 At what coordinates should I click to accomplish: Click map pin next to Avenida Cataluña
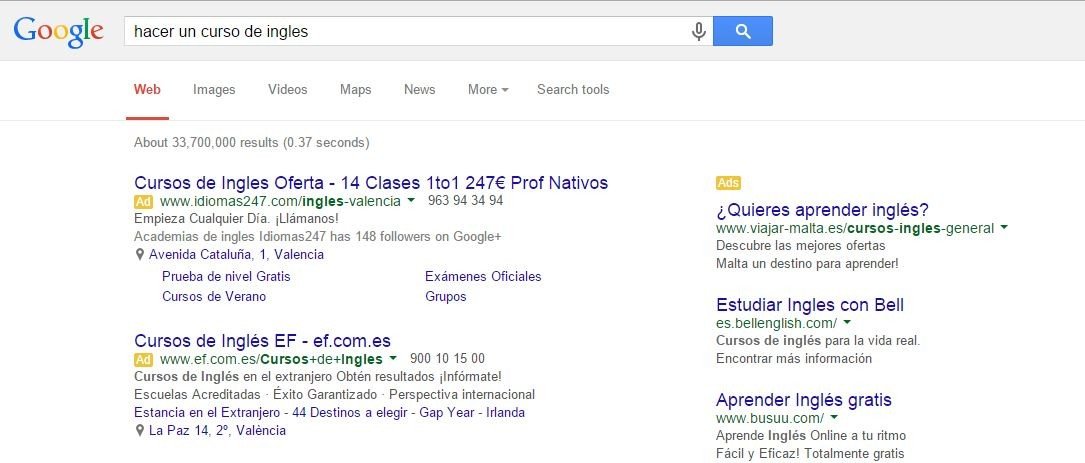139,255
